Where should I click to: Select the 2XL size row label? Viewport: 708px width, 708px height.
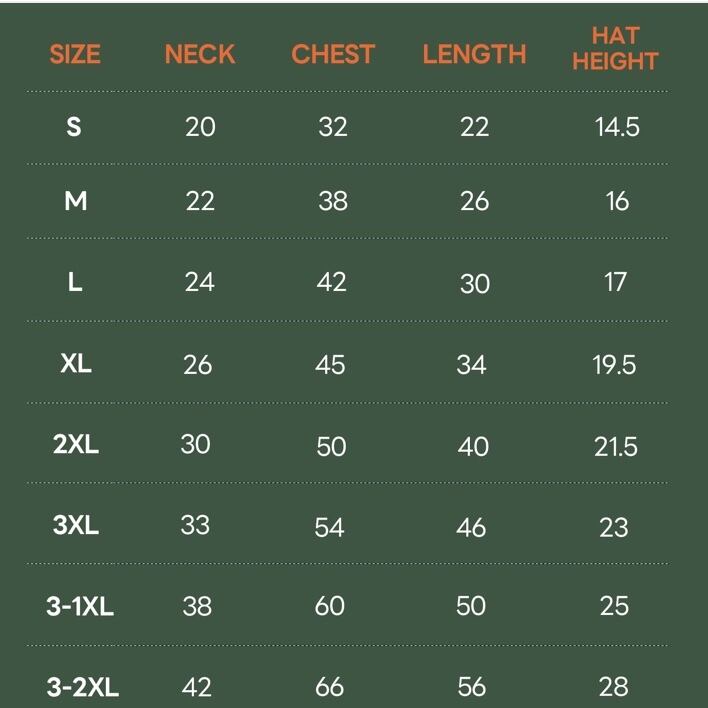coord(76,444)
